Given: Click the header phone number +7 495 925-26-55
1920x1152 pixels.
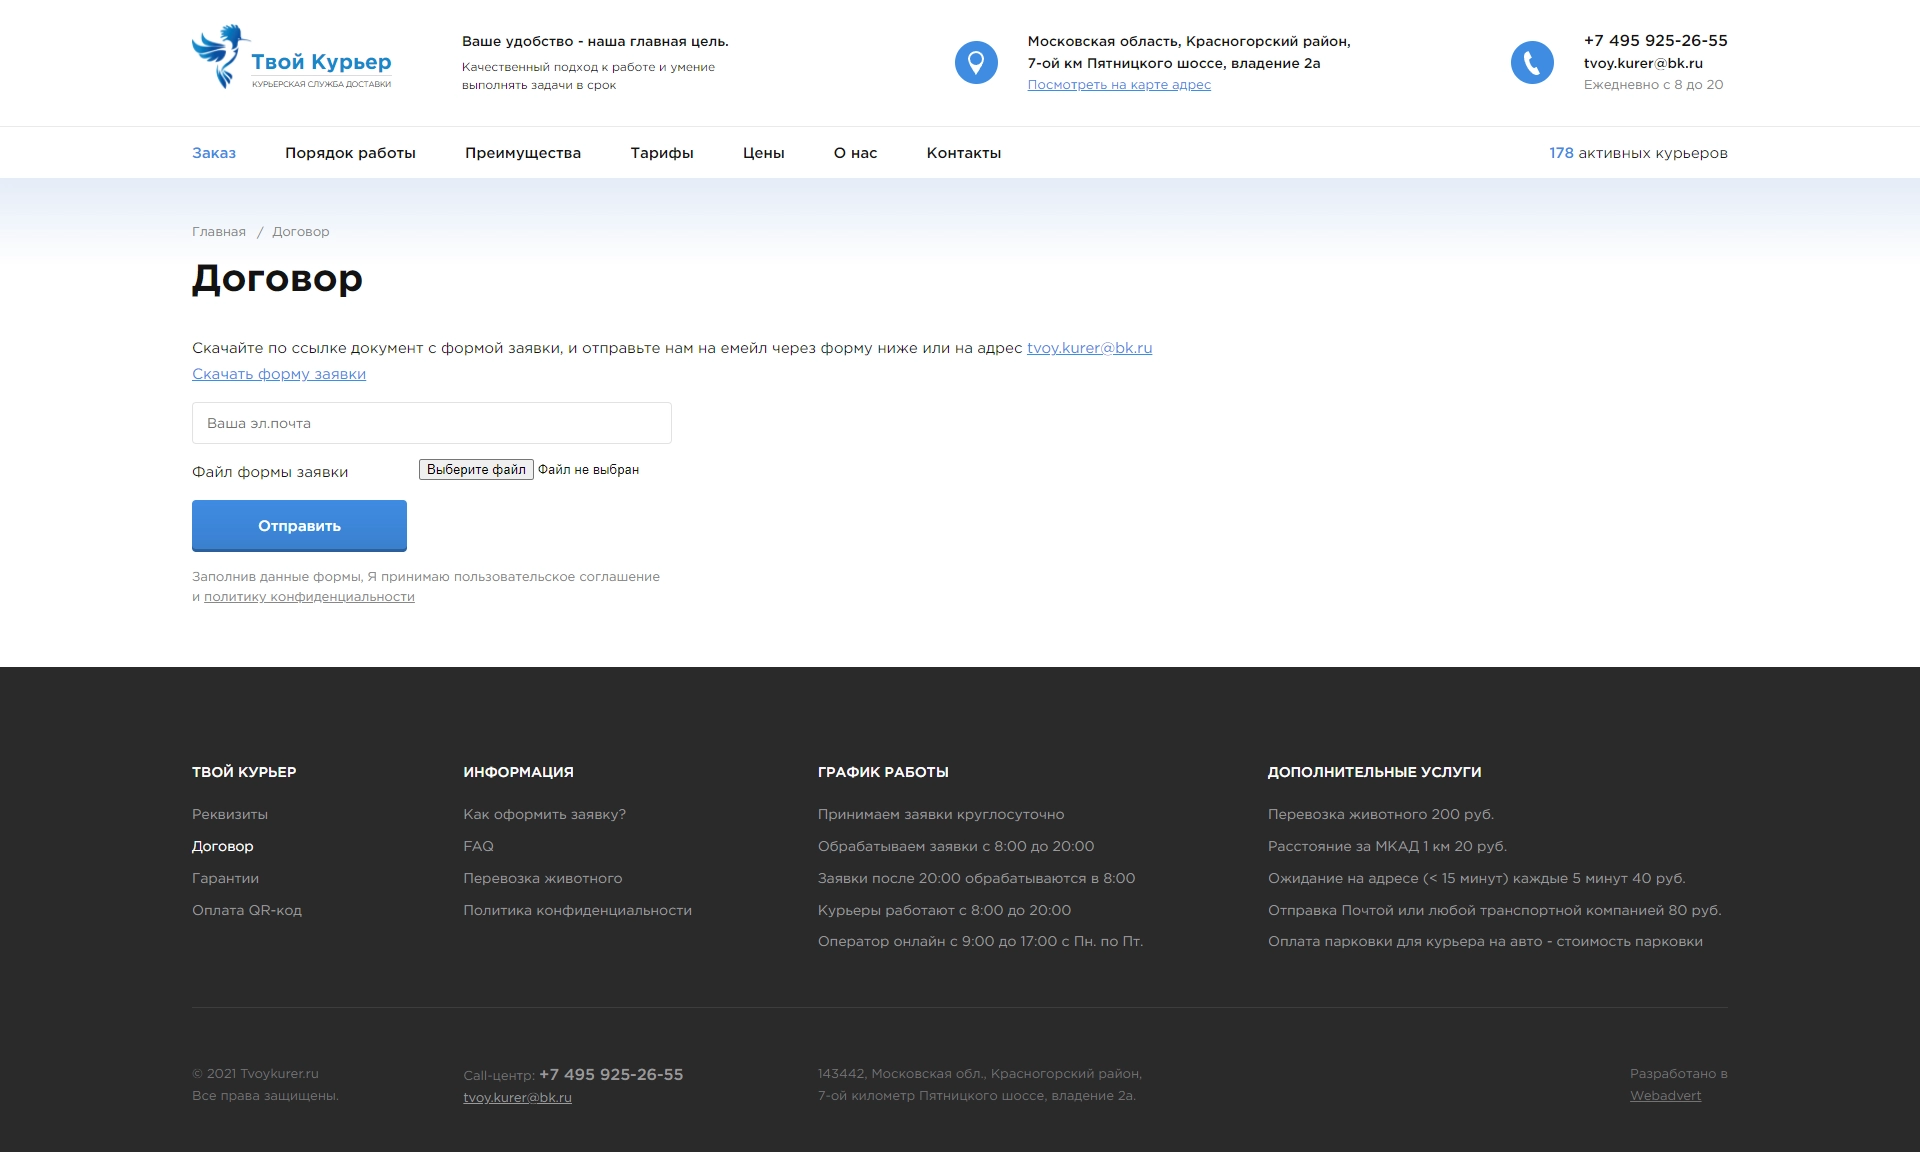Looking at the screenshot, I should [x=1656, y=41].
